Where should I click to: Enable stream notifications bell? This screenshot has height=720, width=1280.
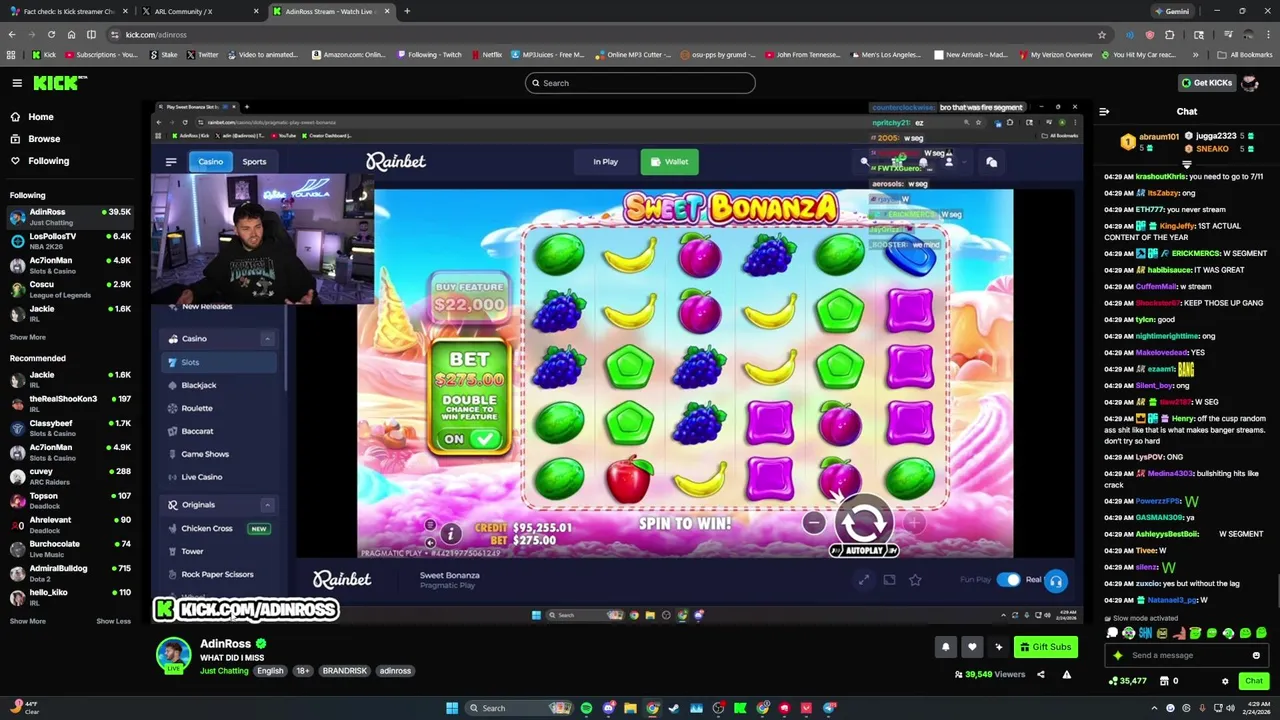pyautogui.click(x=945, y=647)
